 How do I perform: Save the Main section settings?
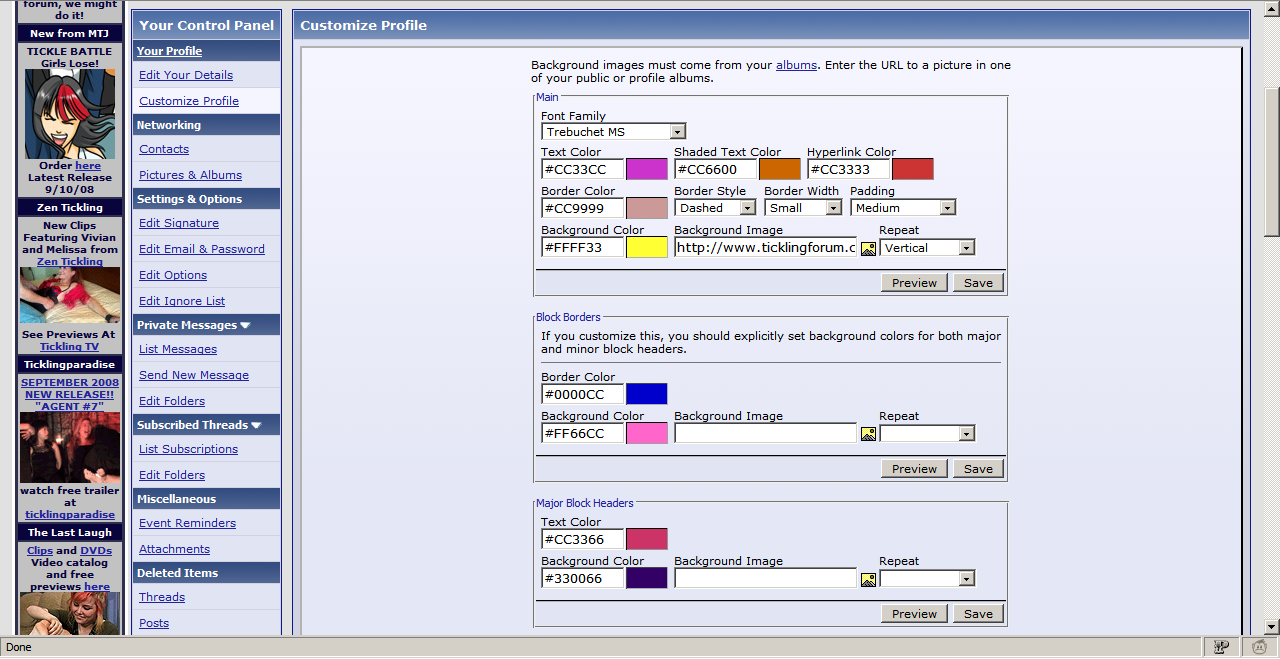pyautogui.click(x=977, y=283)
